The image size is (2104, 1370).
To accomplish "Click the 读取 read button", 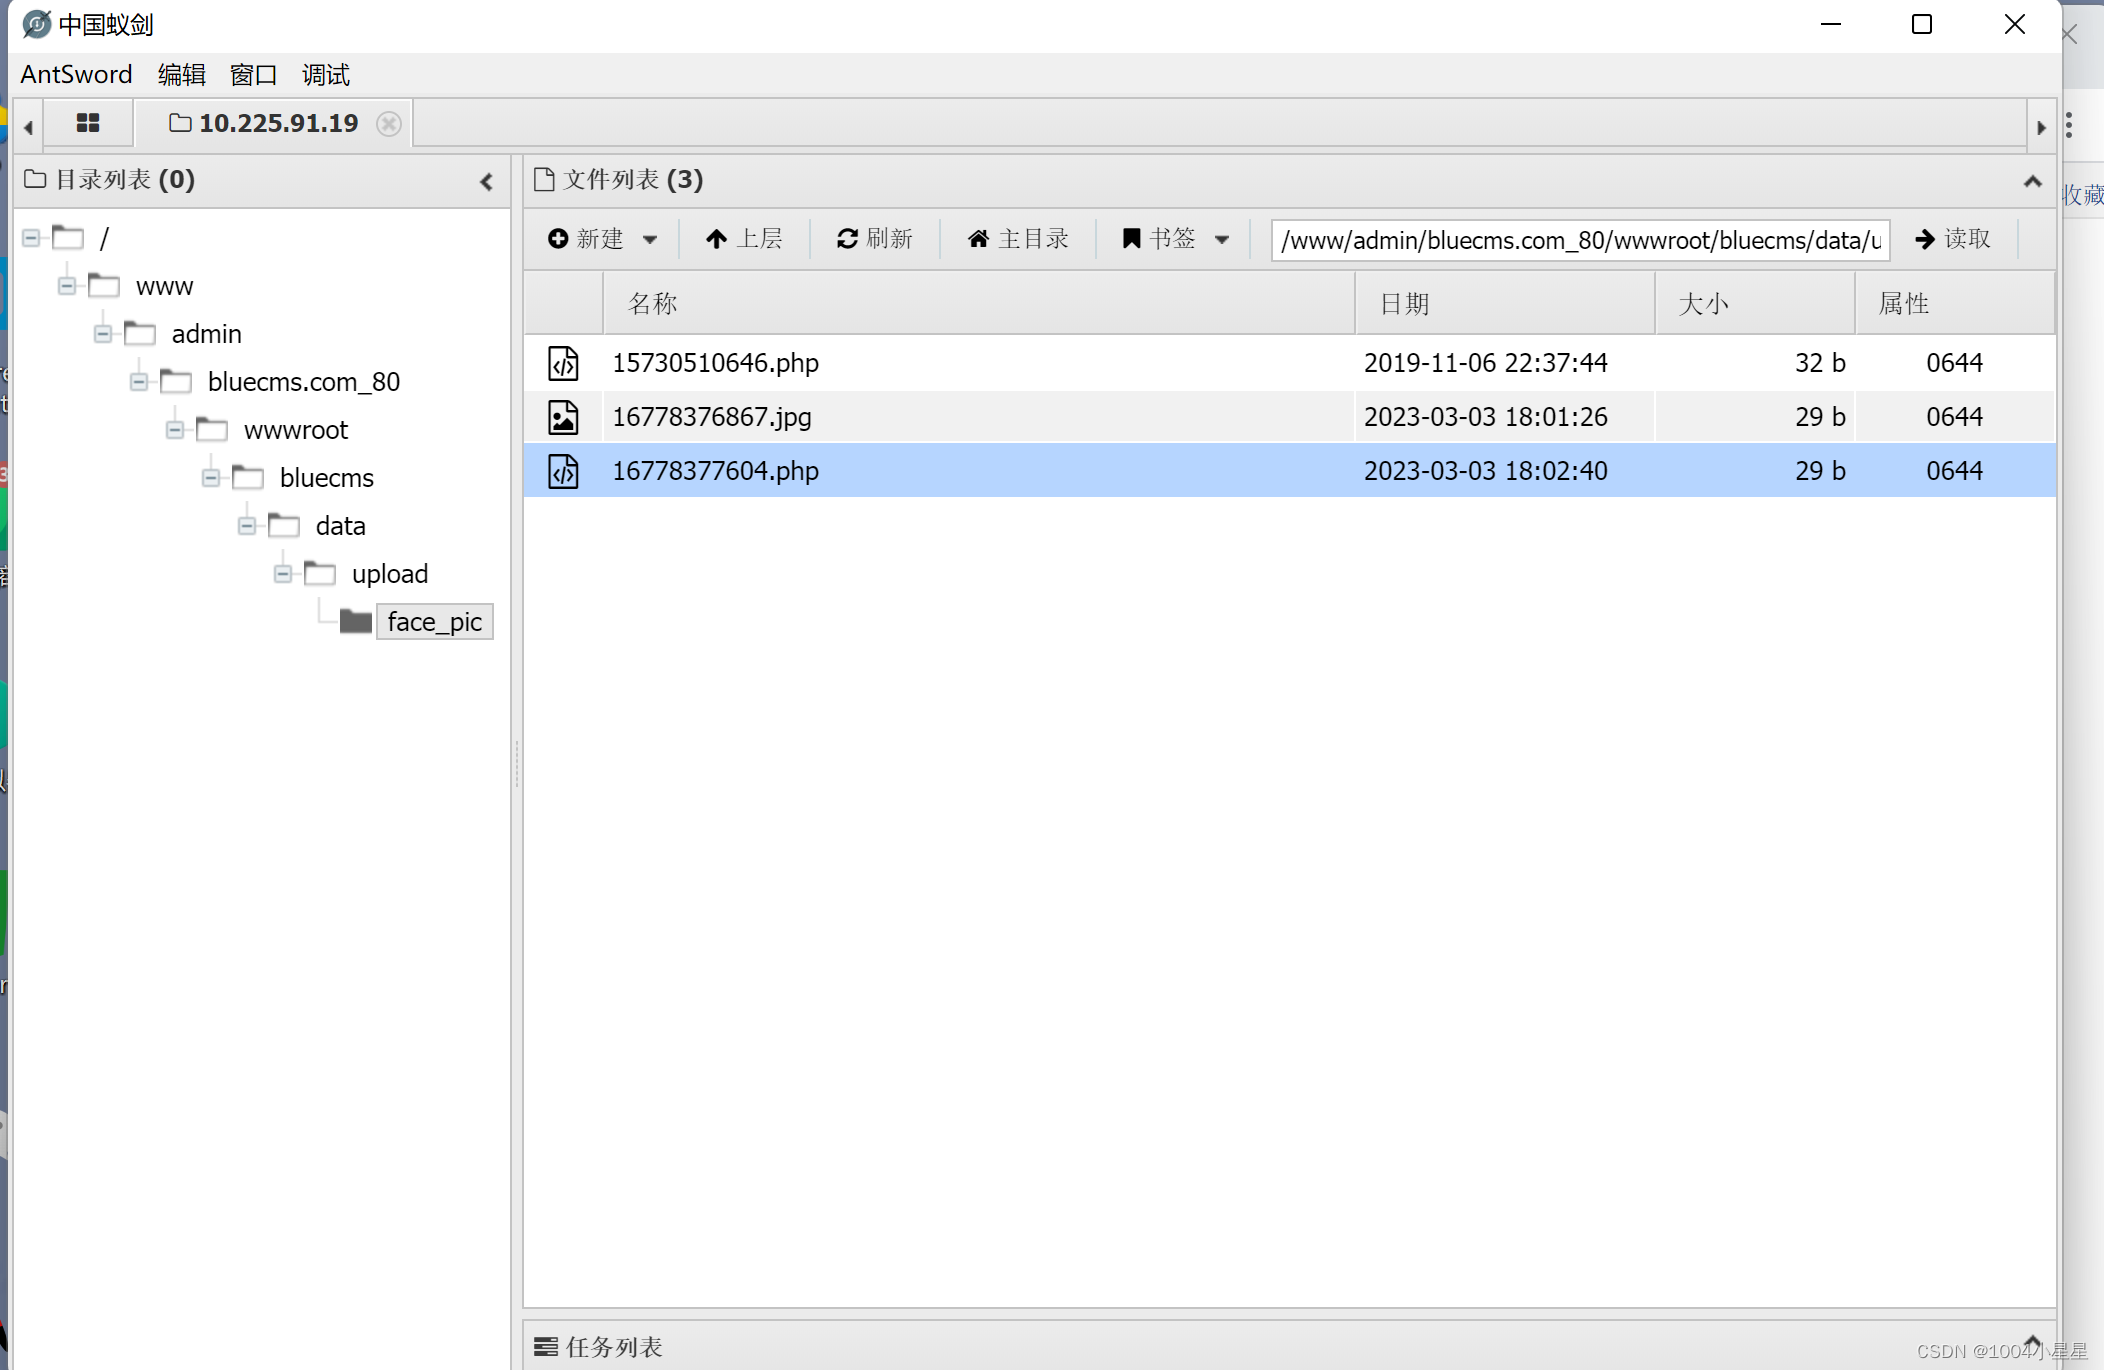I will click(x=1953, y=239).
